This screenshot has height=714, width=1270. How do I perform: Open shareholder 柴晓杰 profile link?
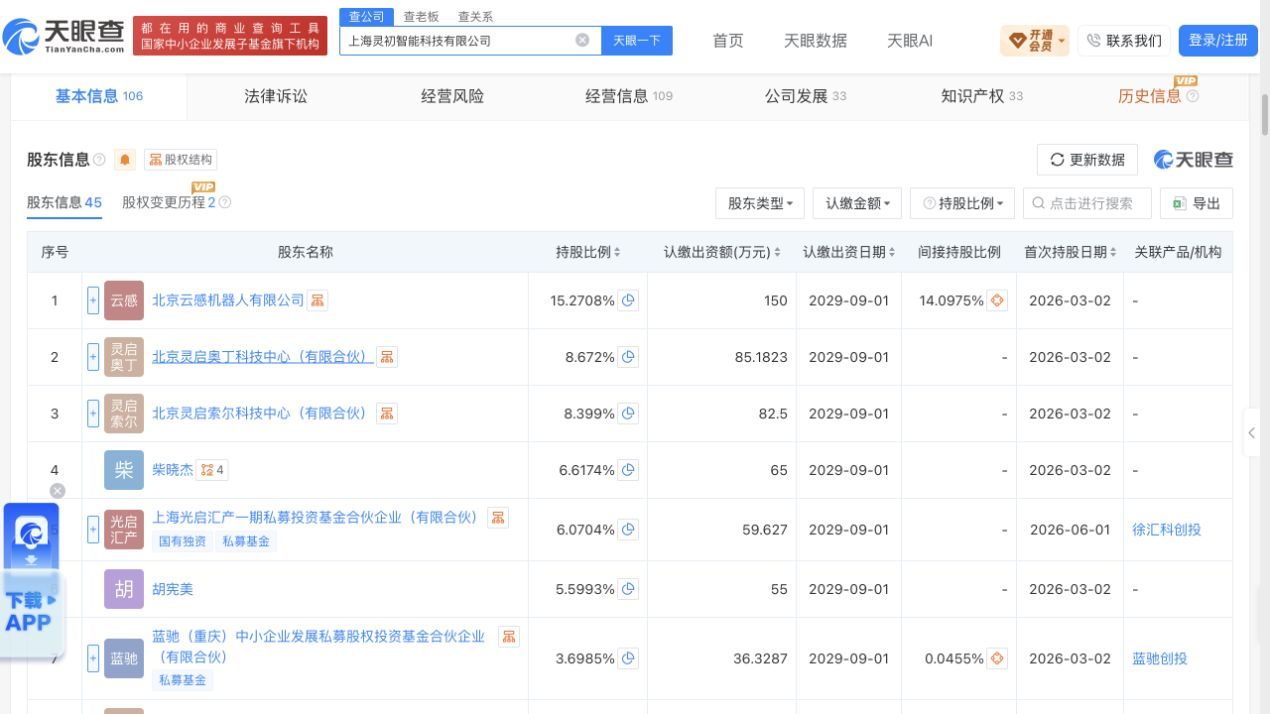pyautogui.click(x=174, y=470)
